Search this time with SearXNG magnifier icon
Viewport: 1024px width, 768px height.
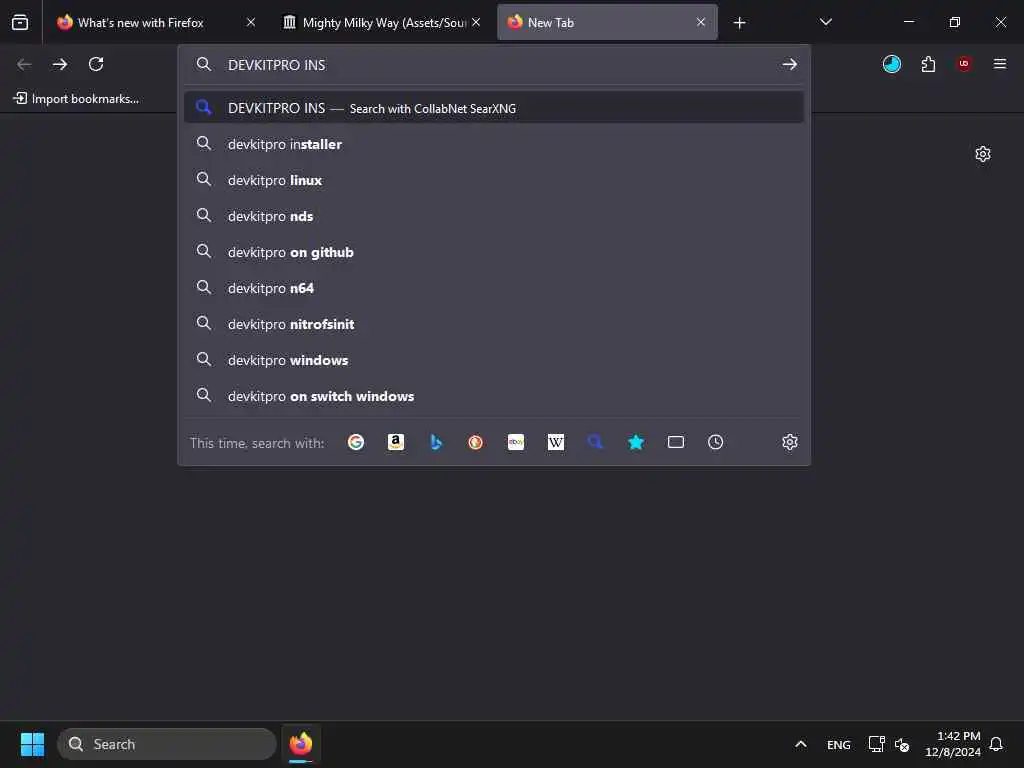596,442
